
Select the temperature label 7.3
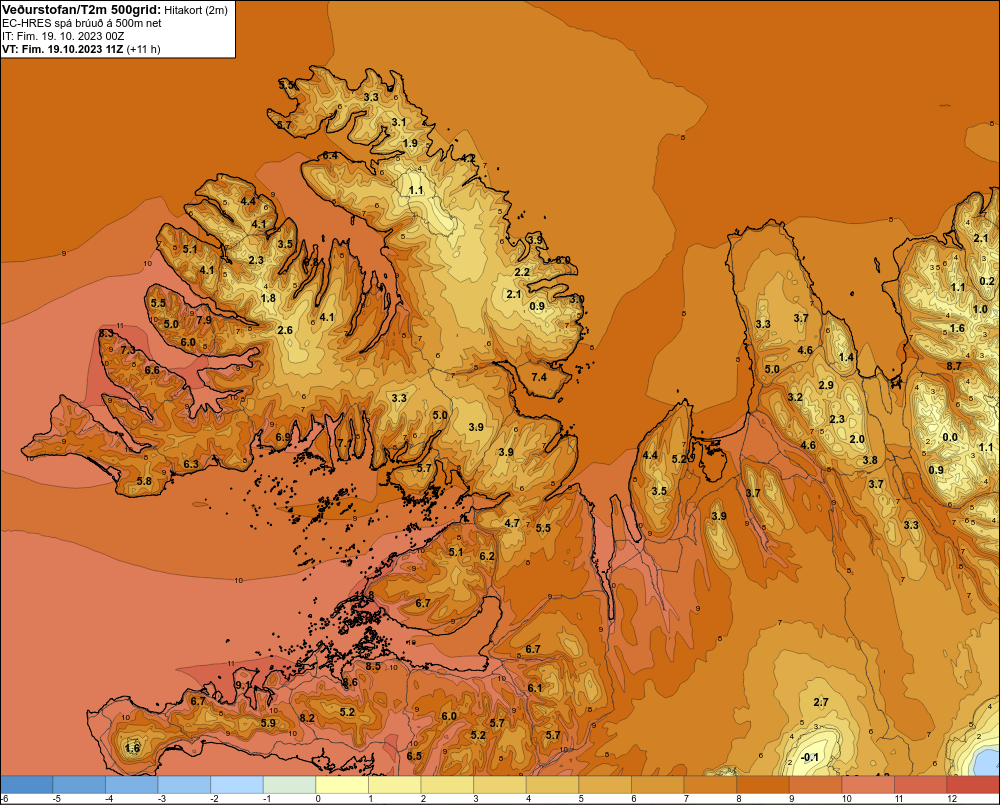[x=128, y=350]
